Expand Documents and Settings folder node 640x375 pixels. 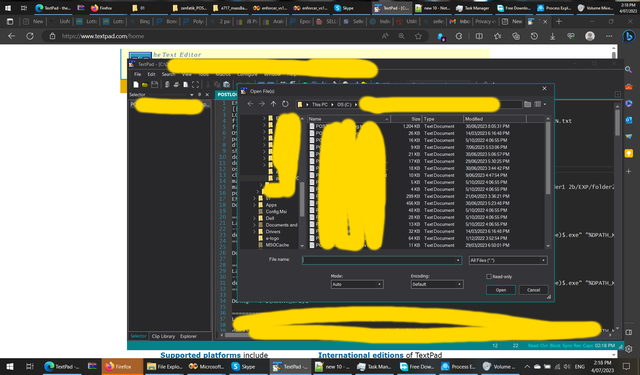[x=254, y=225]
